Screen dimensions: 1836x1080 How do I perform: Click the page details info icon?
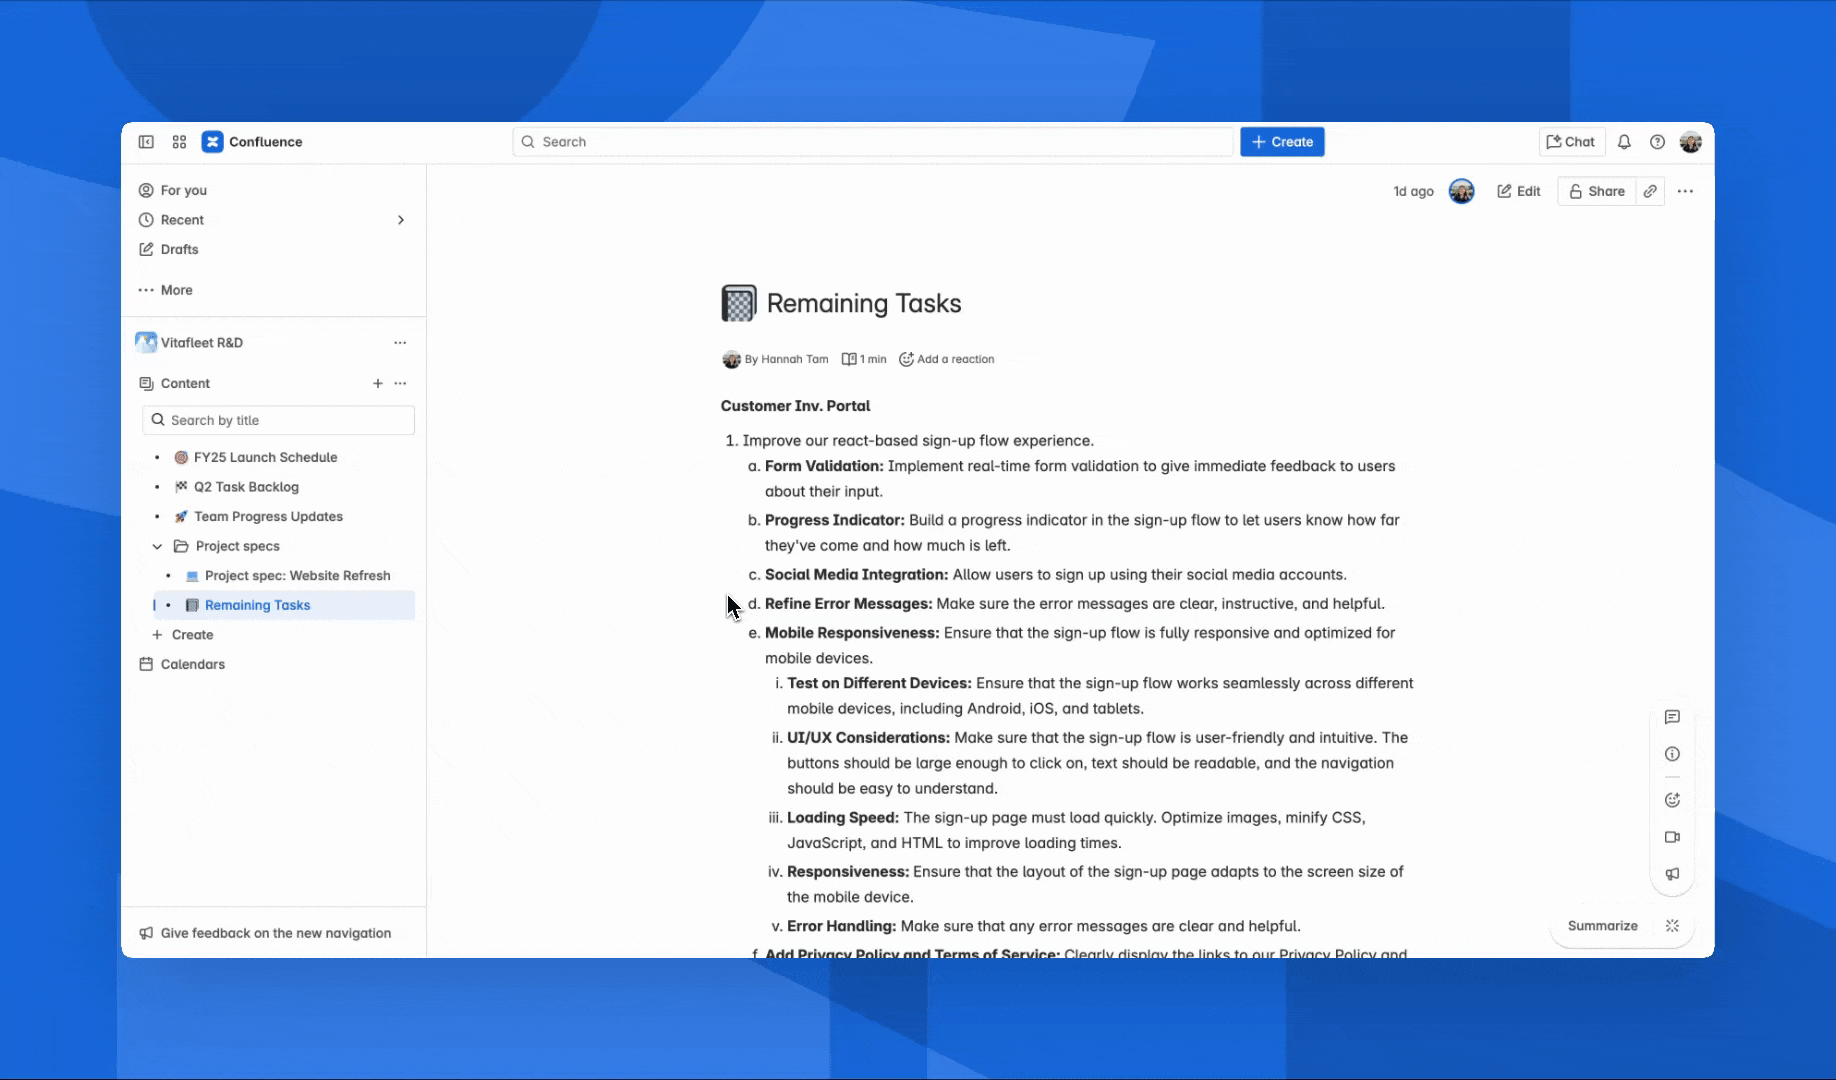(x=1672, y=754)
